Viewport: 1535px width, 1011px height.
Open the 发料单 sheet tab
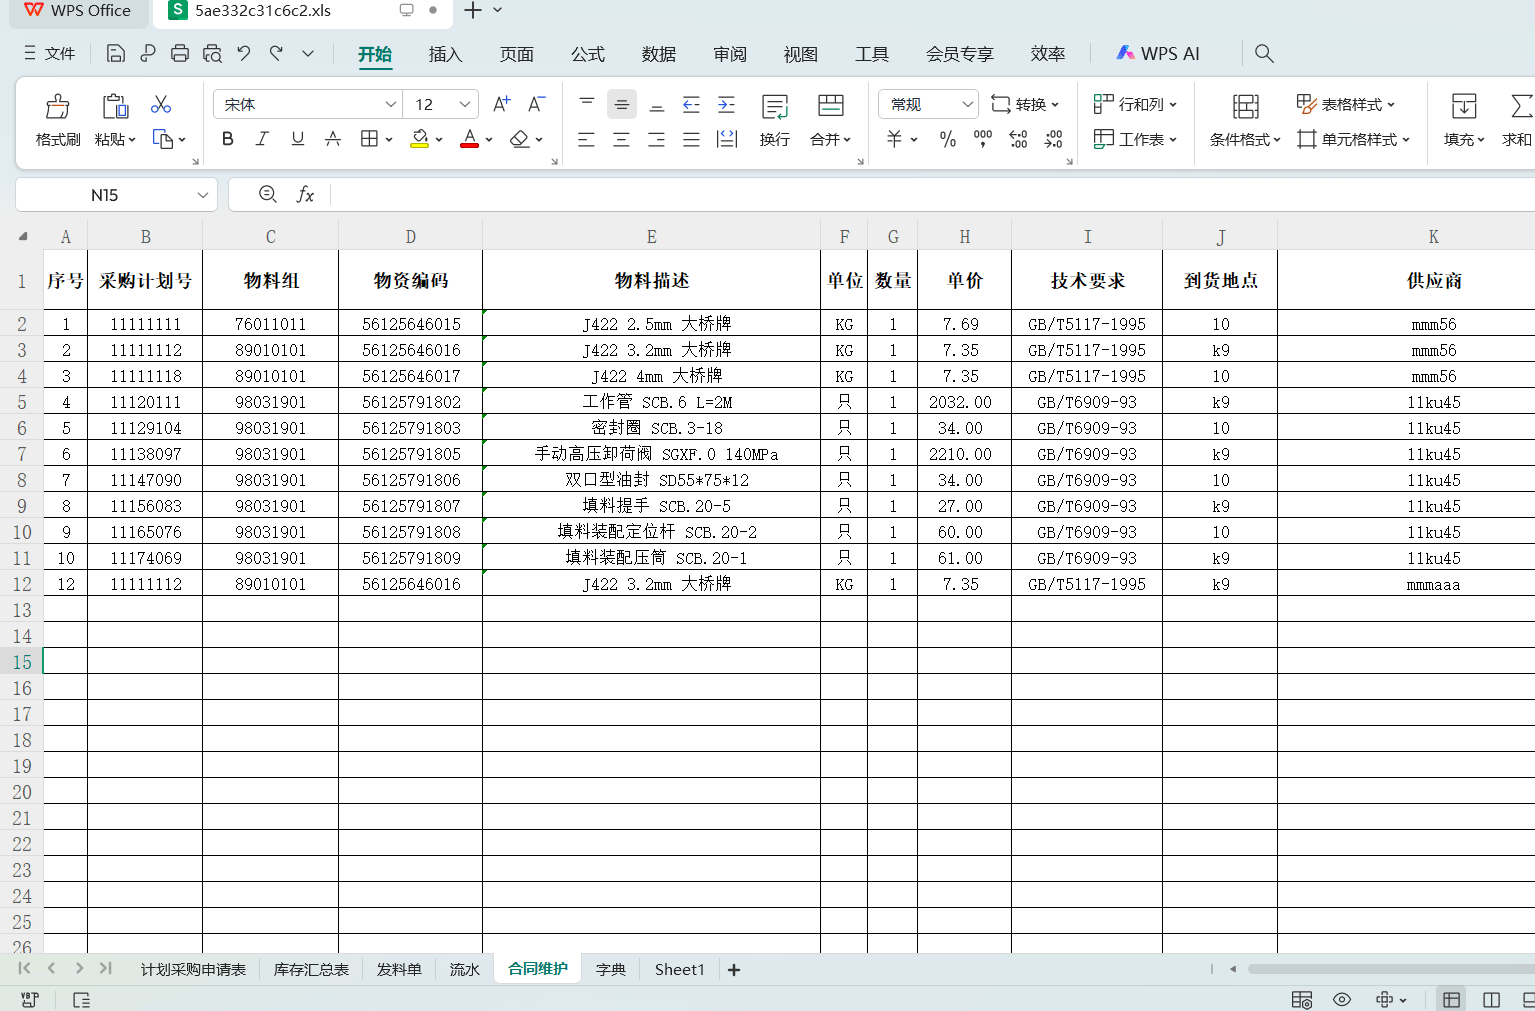point(398,968)
